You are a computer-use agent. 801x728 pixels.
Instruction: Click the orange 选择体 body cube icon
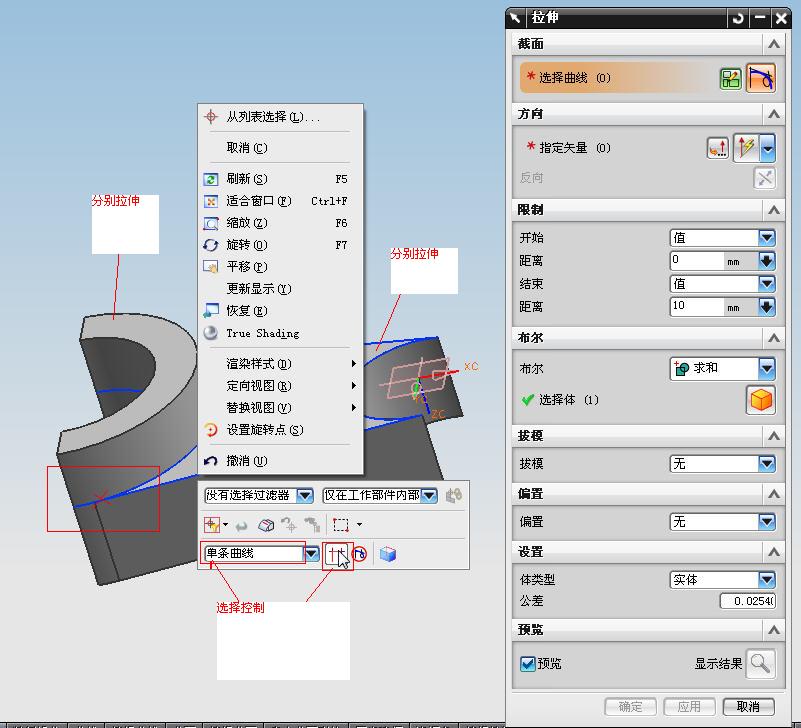pos(761,400)
